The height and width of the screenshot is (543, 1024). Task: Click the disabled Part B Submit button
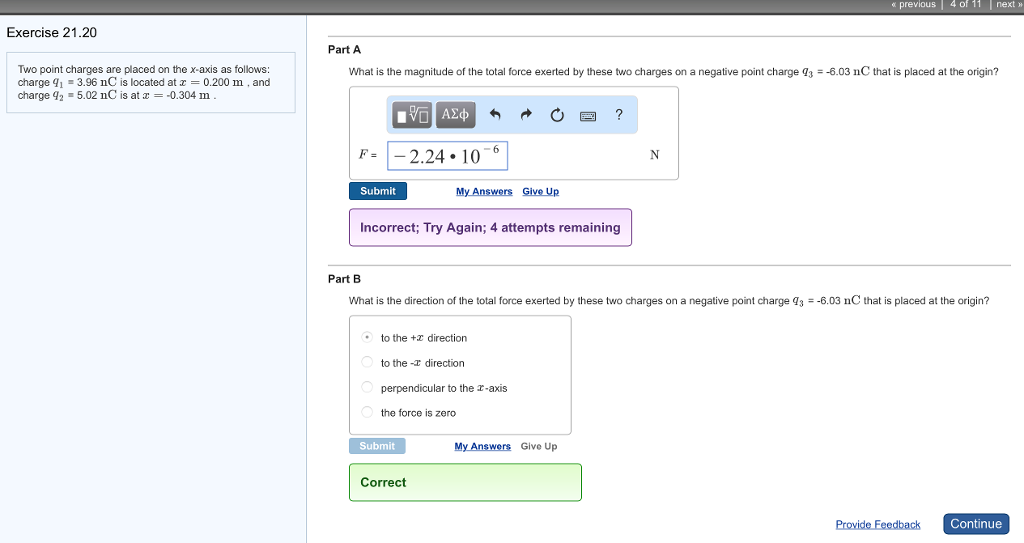[x=377, y=446]
